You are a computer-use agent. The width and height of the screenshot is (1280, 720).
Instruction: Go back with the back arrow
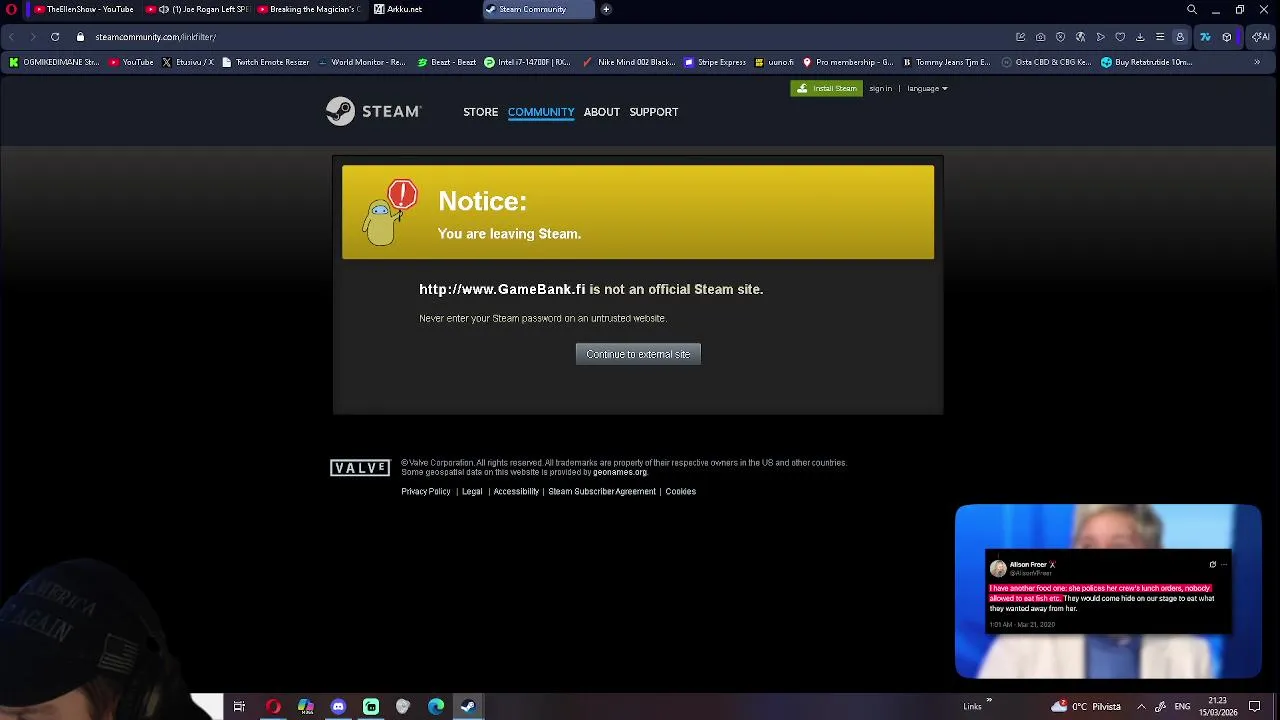click(11, 37)
